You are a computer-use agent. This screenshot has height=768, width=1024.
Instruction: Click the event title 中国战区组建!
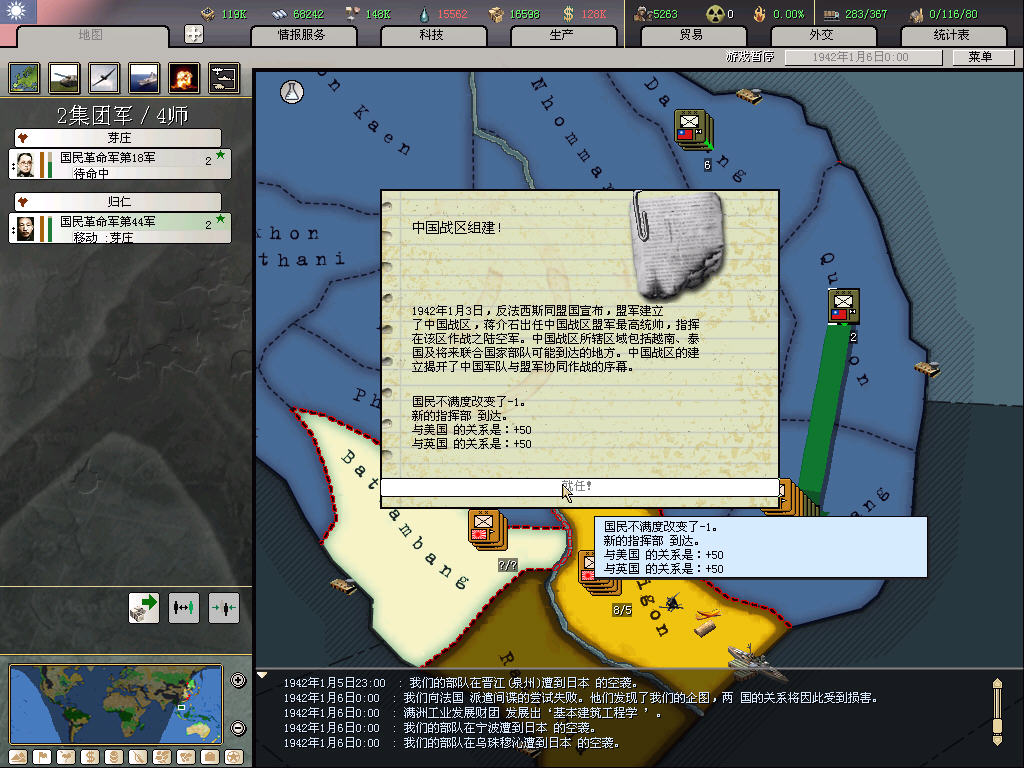[457, 228]
